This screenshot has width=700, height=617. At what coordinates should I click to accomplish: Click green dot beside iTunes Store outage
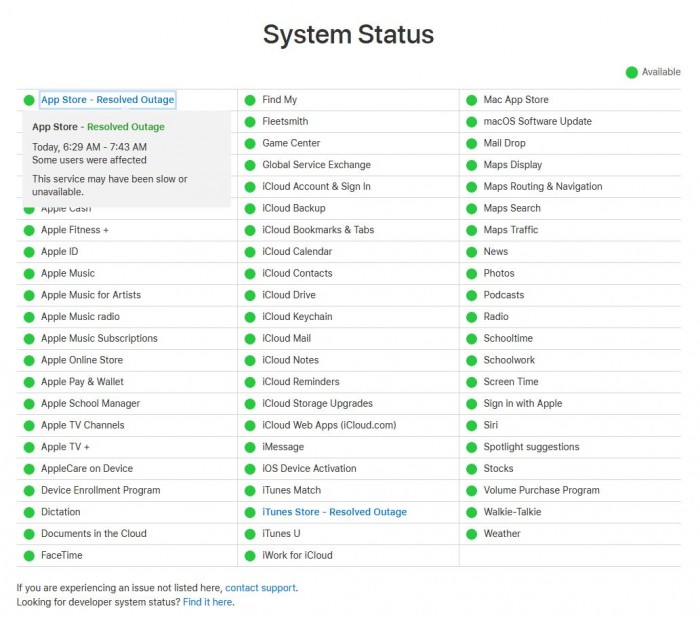250,512
